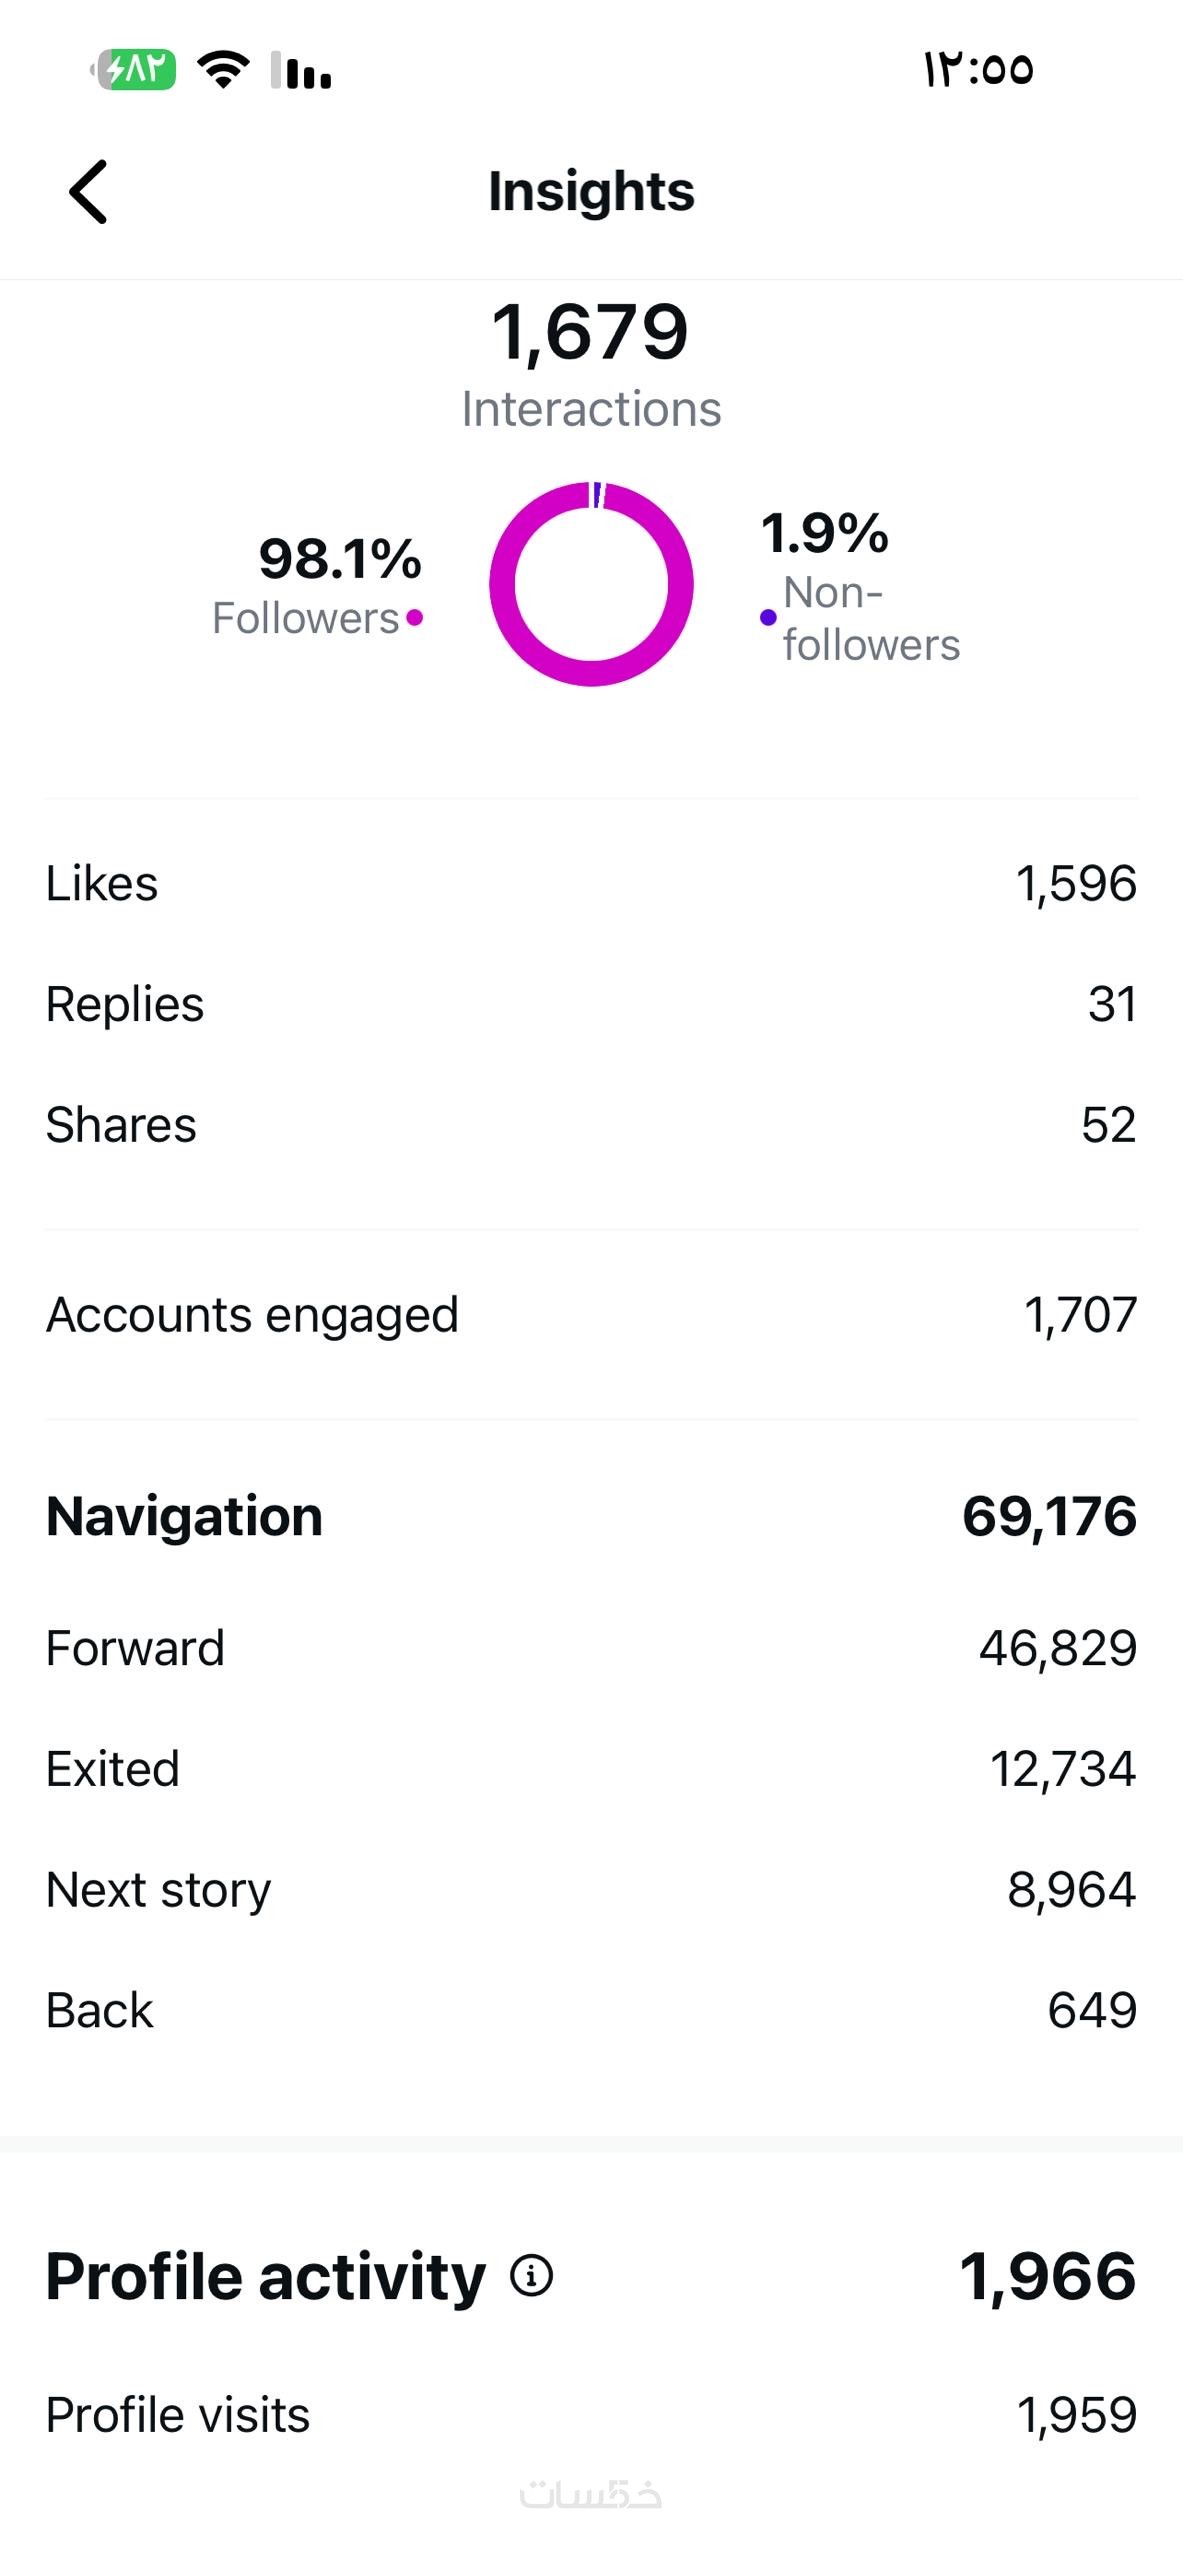Select the Replies row

pyautogui.click(x=591, y=1004)
